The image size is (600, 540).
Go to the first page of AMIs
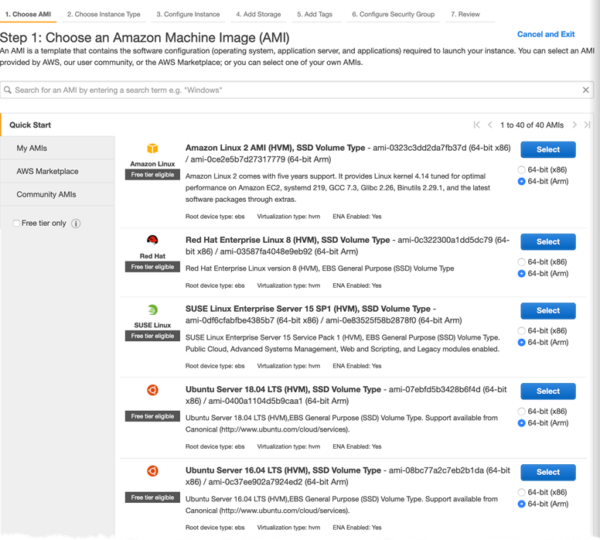coord(476,125)
